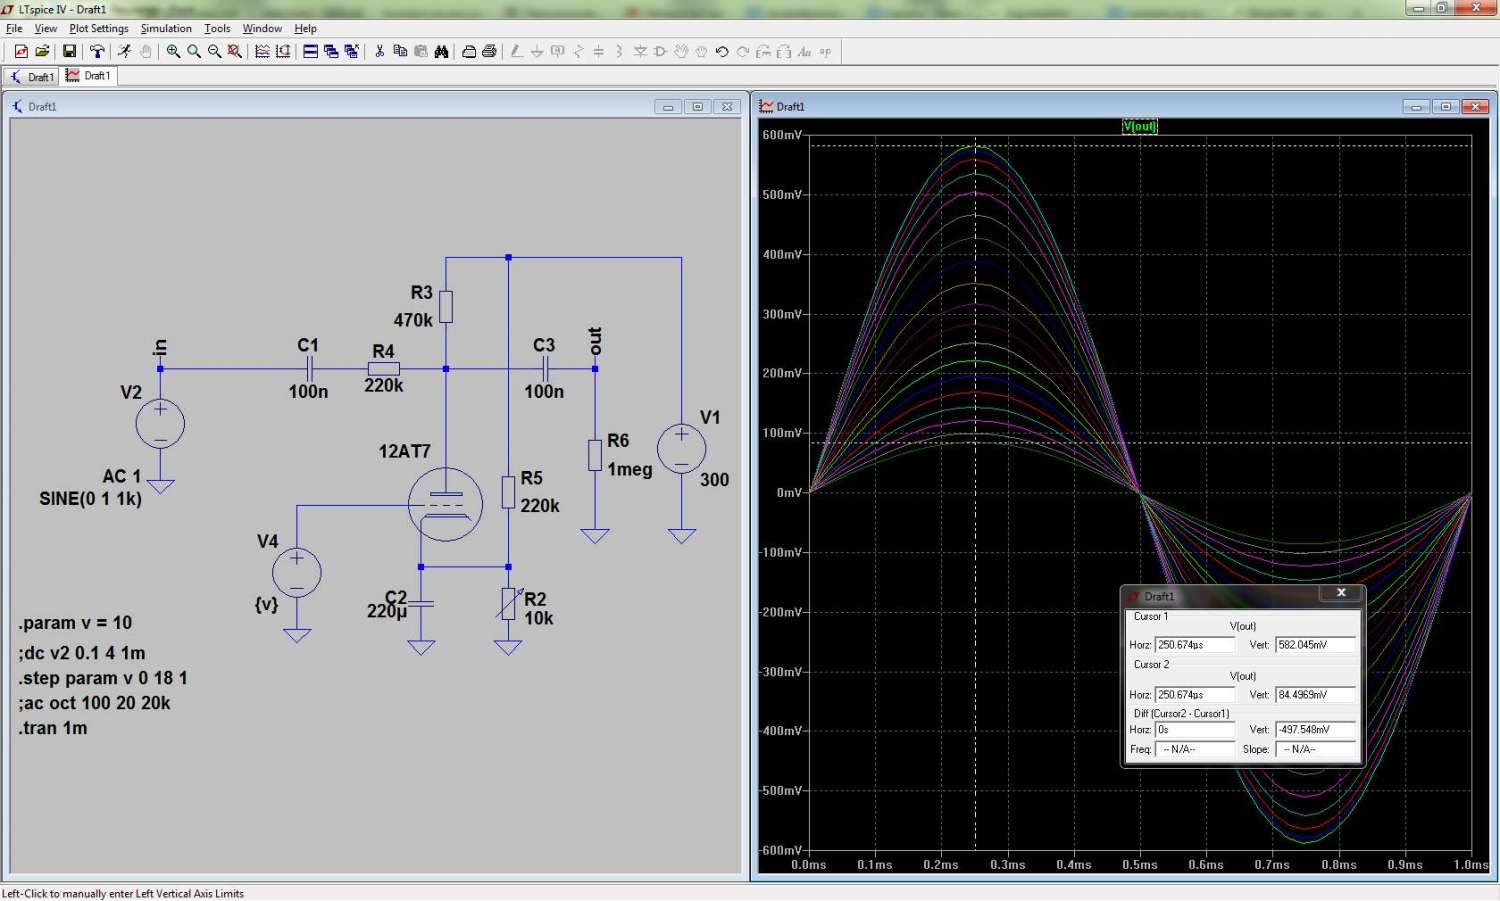1500x901 pixels.
Task: Click the V(out) trace label above the plot
Action: click(x=1140, y=126)
